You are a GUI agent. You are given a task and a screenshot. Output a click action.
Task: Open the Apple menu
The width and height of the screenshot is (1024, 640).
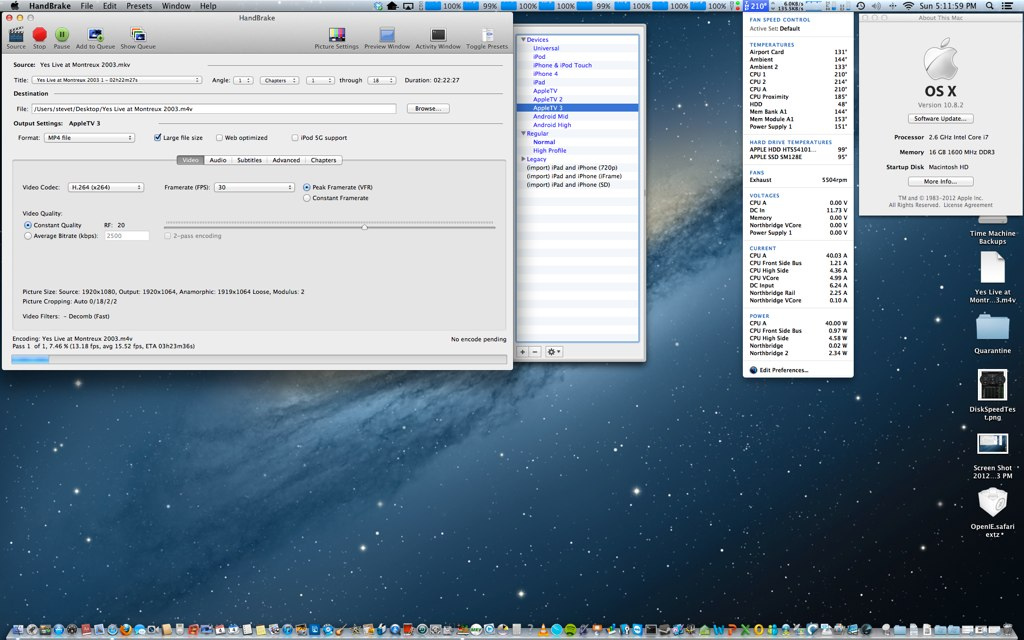pos(14,6)
